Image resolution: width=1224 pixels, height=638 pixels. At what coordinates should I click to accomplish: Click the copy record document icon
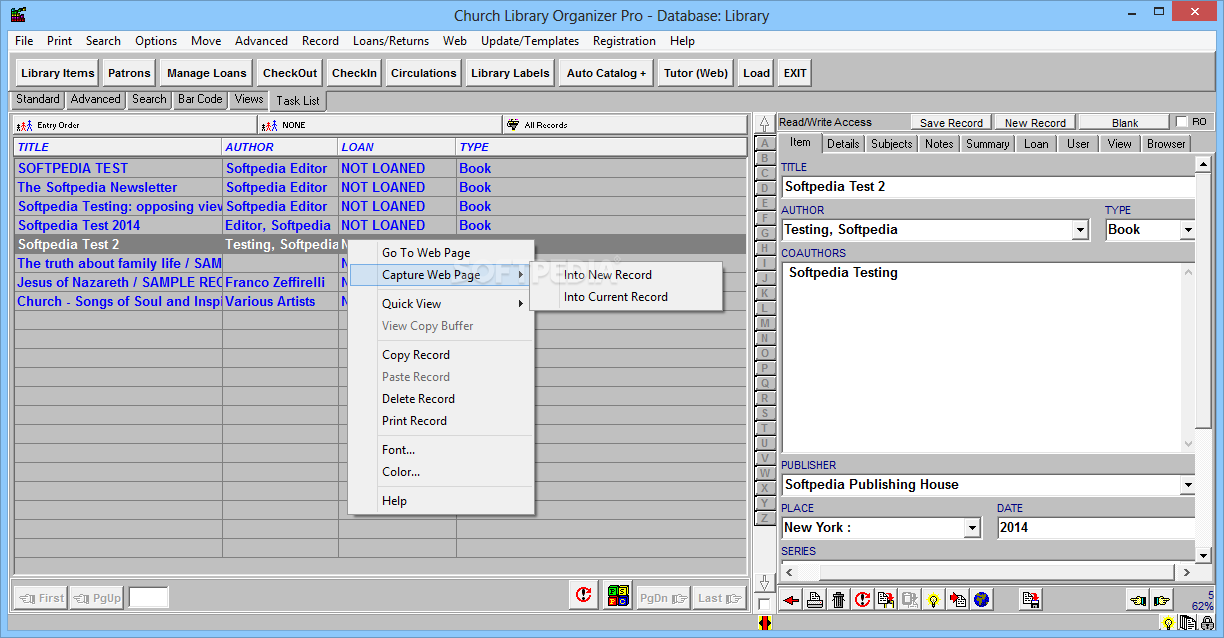tap(885, 599)
